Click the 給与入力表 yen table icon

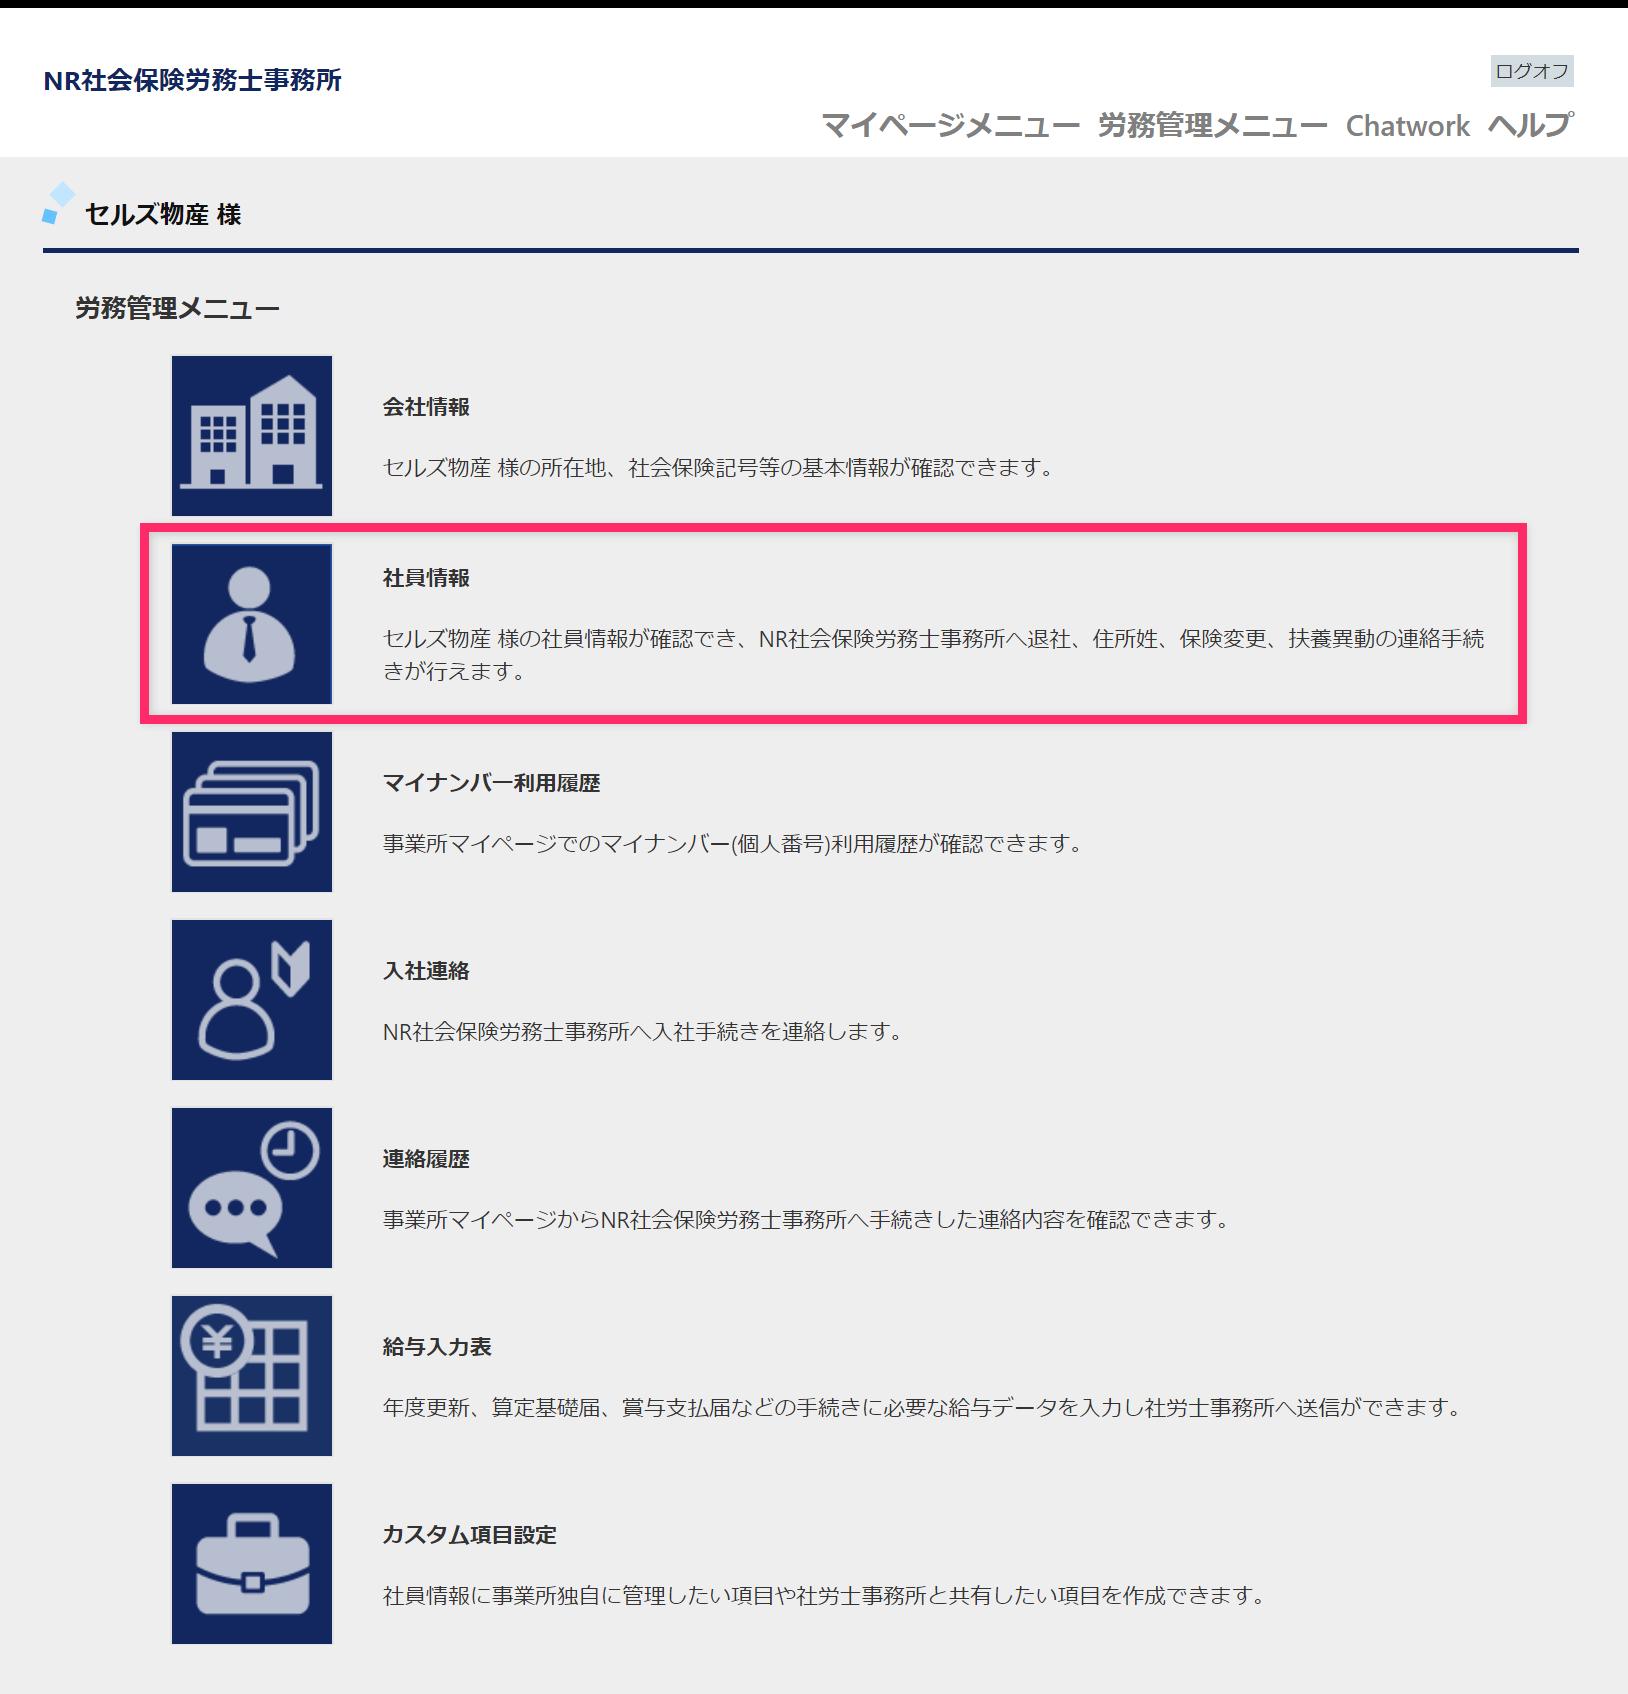point(252,1376)
